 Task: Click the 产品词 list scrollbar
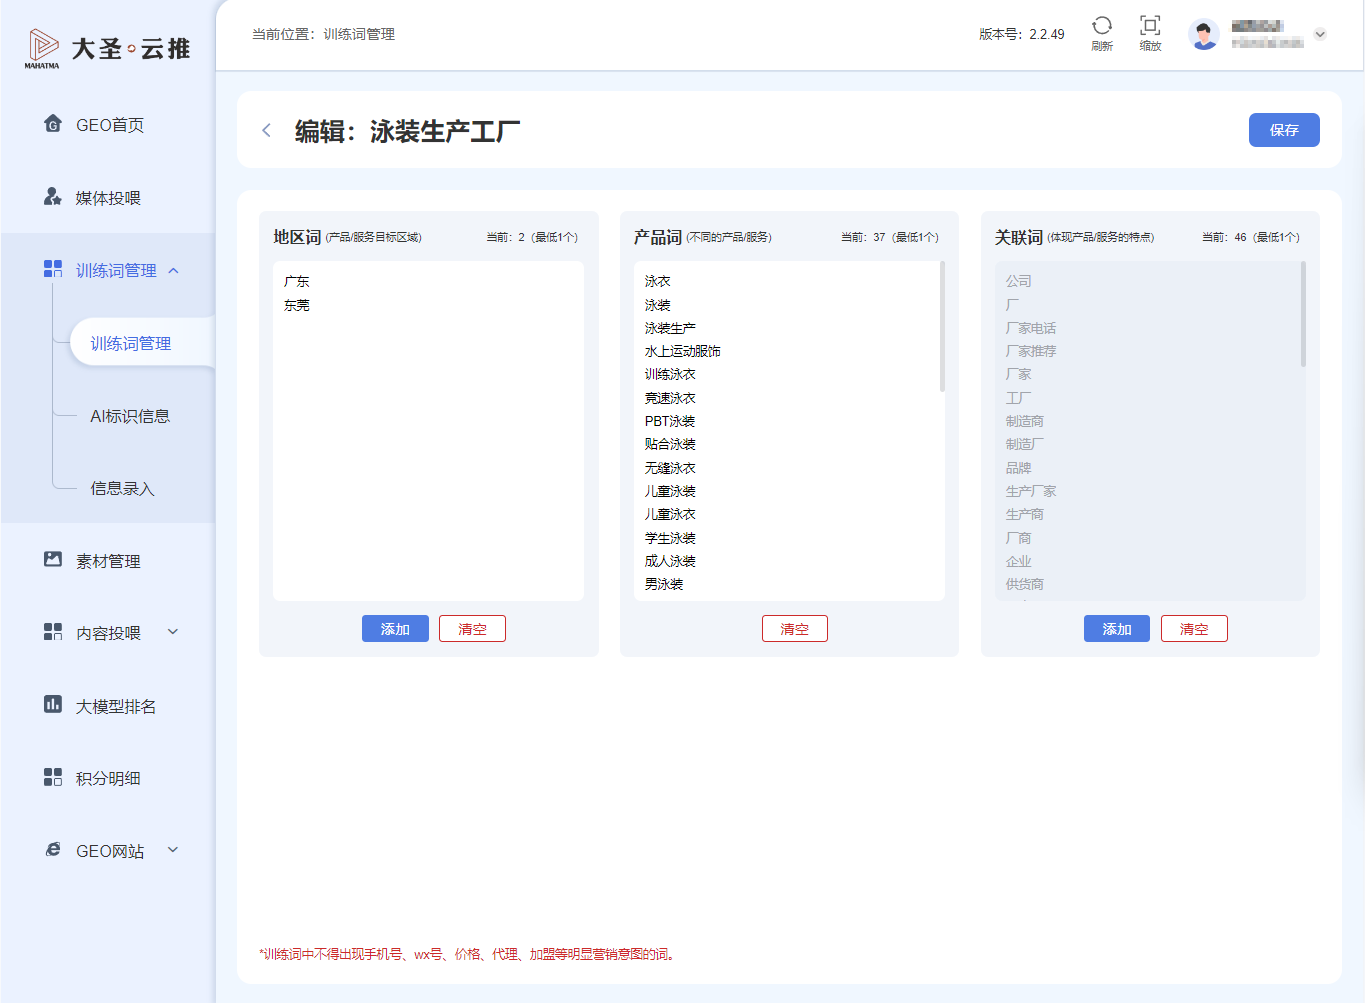point(942,326)
